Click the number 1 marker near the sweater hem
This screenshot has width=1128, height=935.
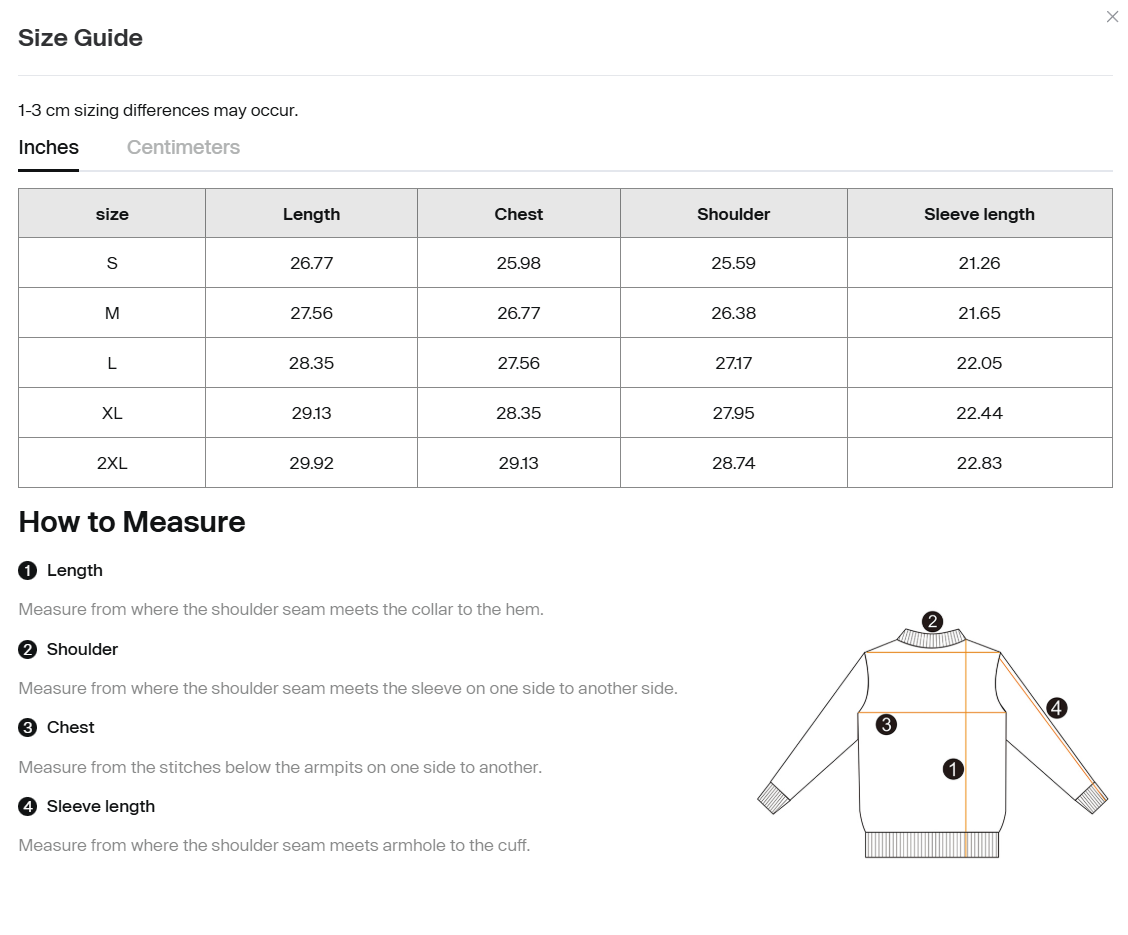tap(953, 768)
